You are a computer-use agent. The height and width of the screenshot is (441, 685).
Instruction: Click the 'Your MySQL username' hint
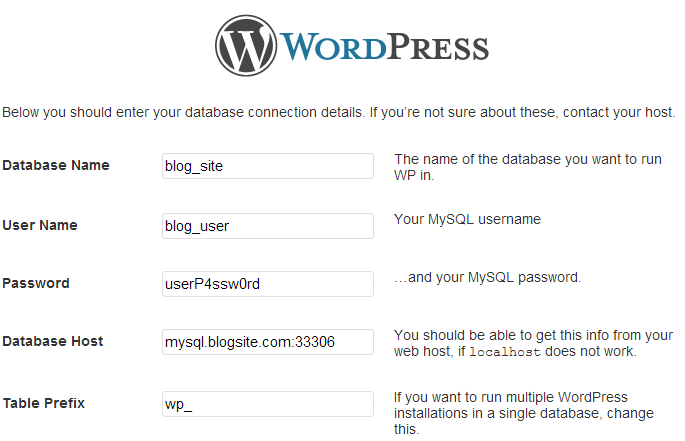tap(467, 219)
